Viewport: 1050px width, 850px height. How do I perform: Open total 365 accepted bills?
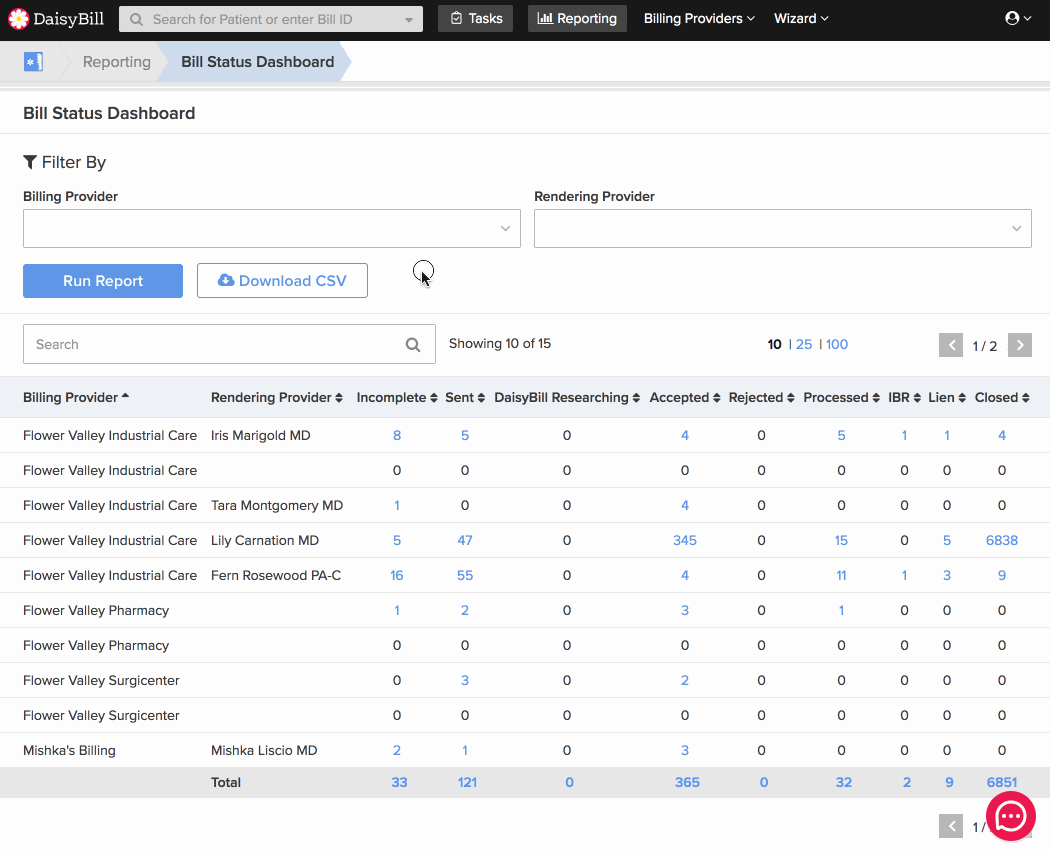pos(687,782)
